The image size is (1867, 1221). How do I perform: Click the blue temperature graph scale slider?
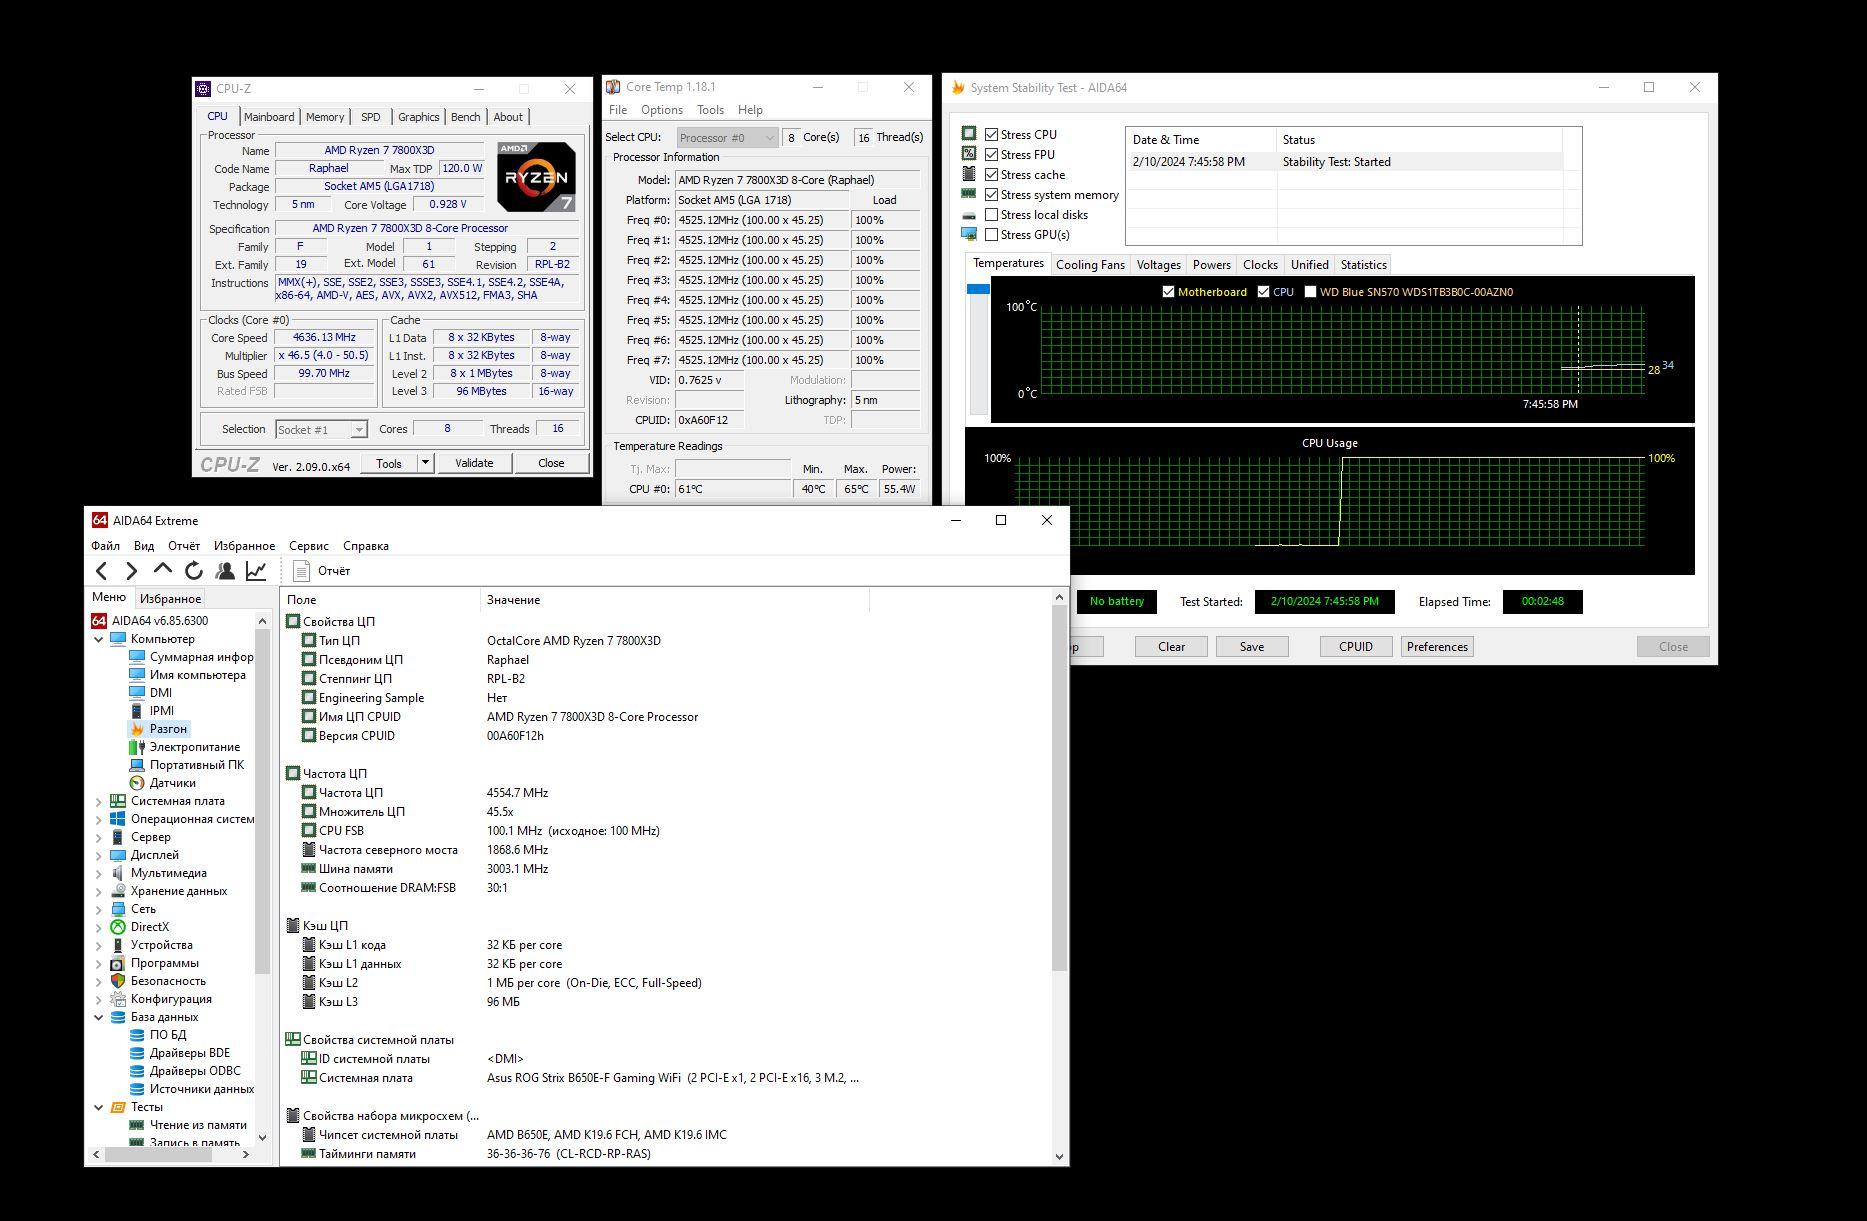point(978,290)
